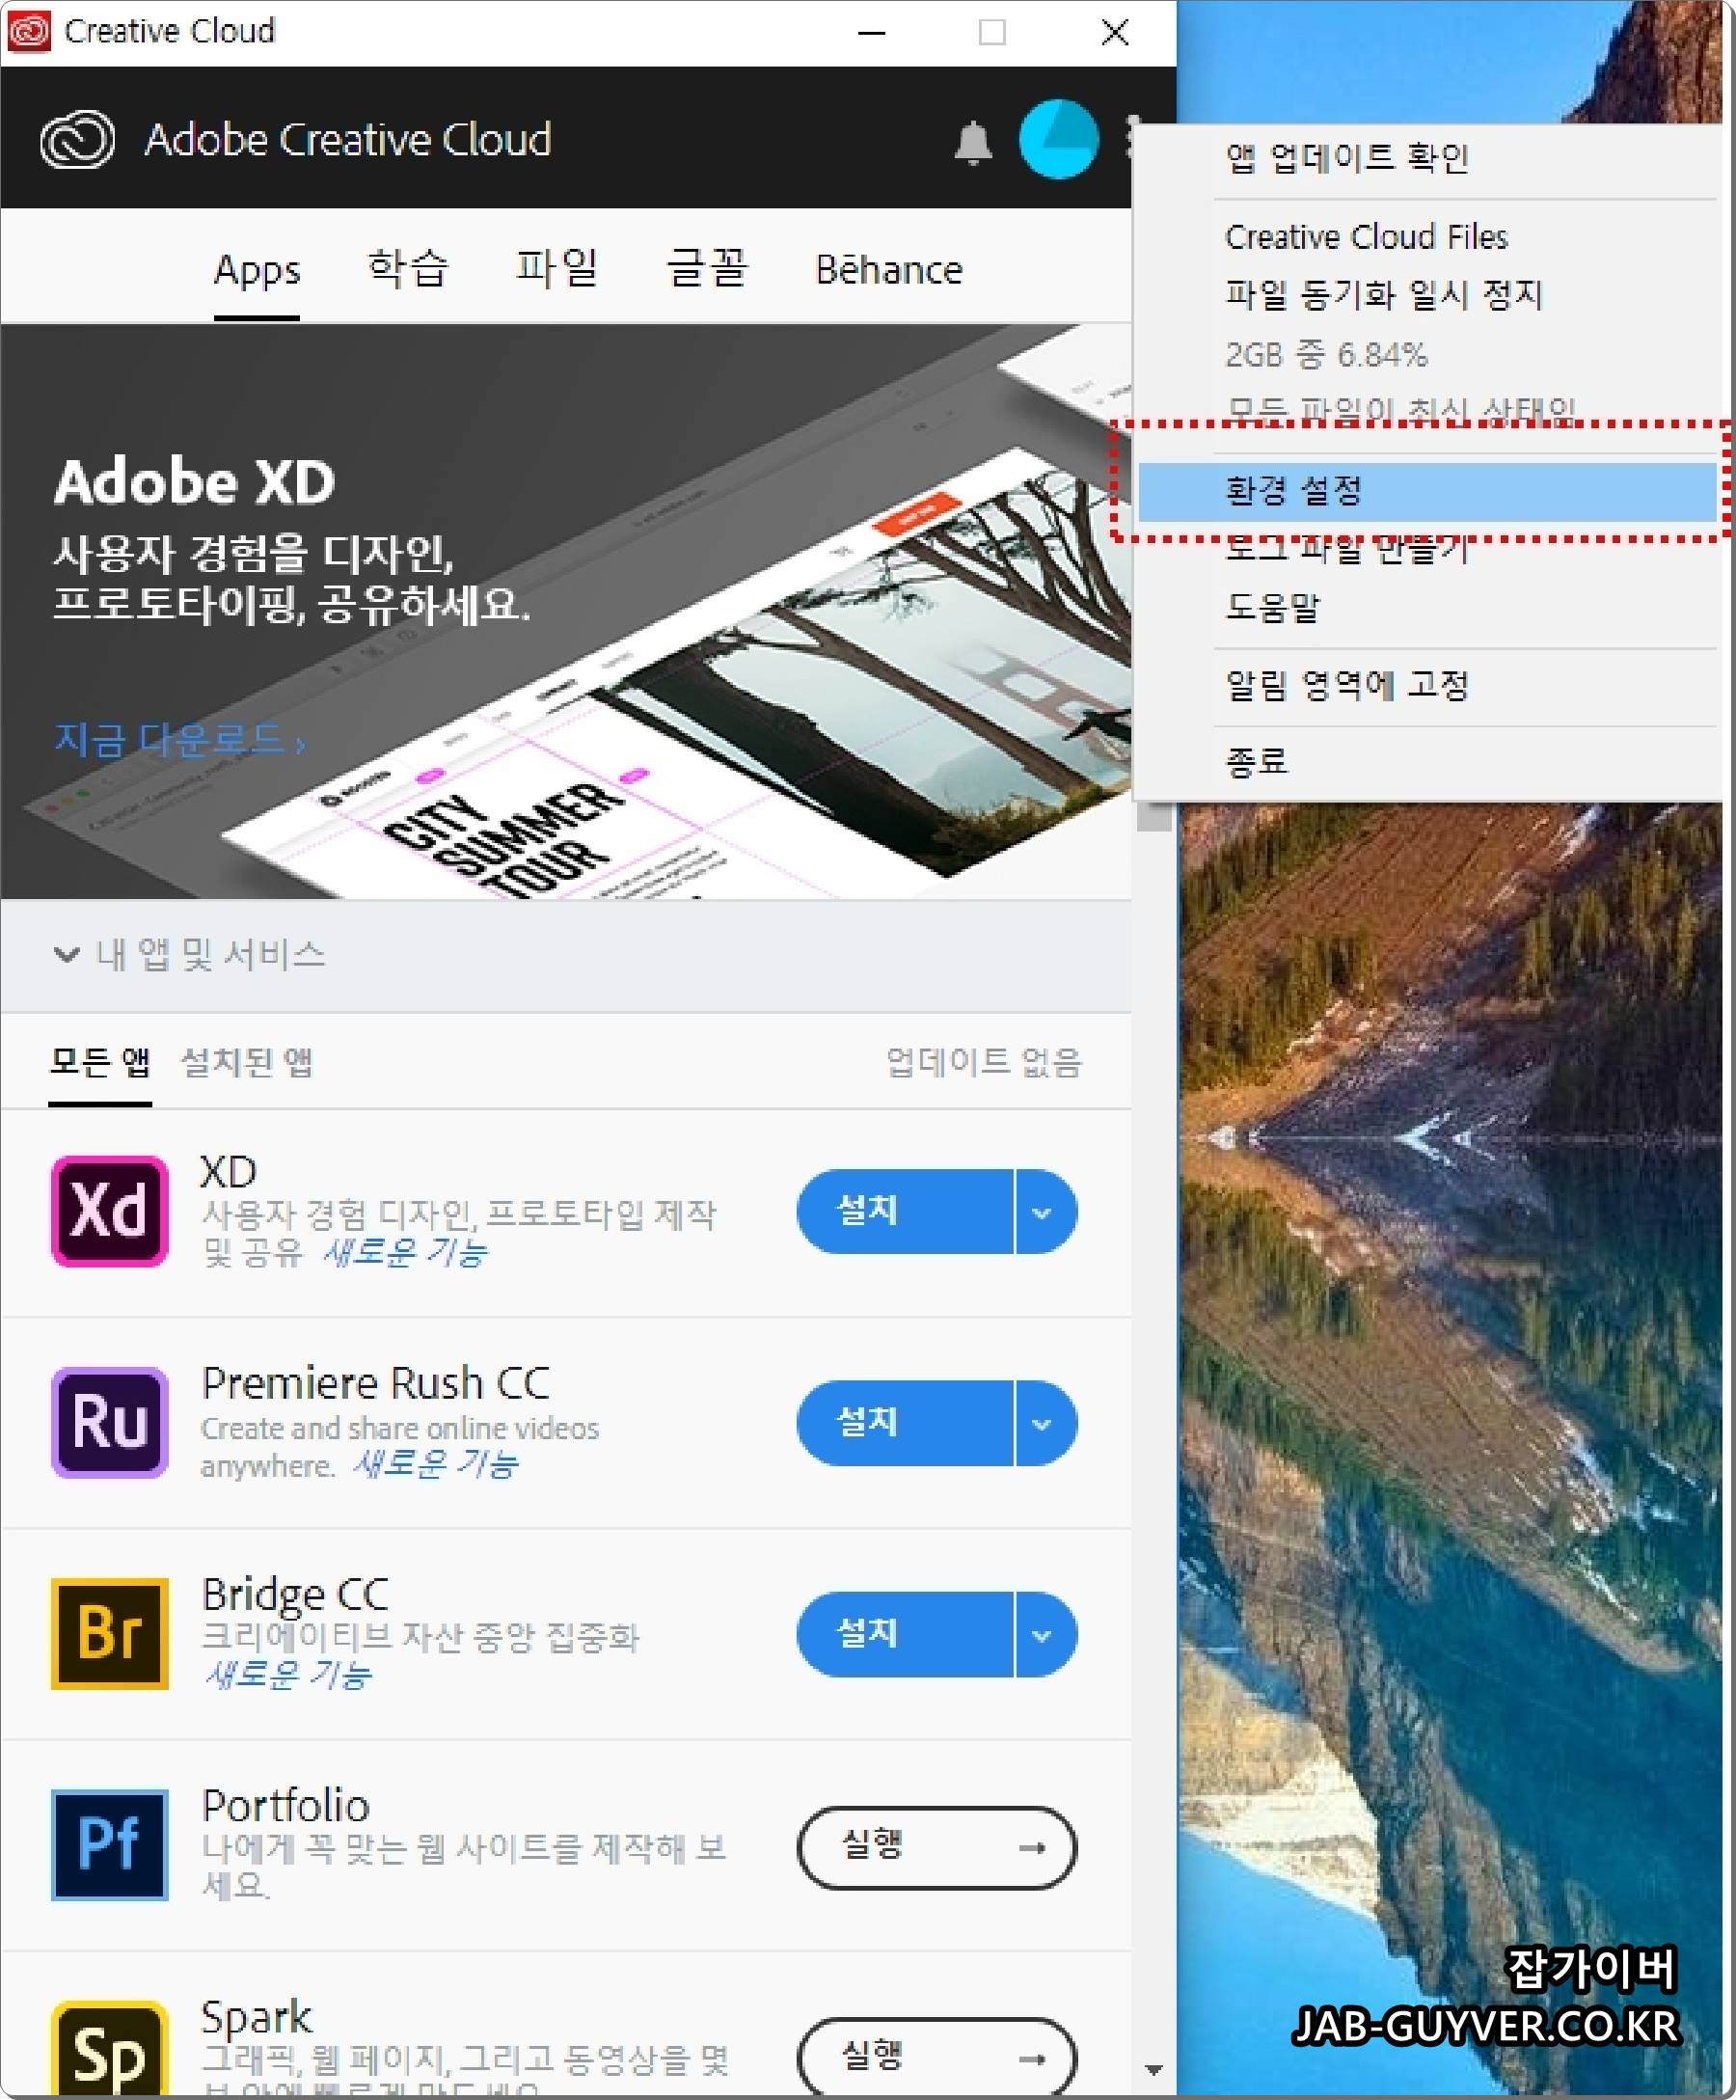Switch to the Behance tab

(889, 270)
